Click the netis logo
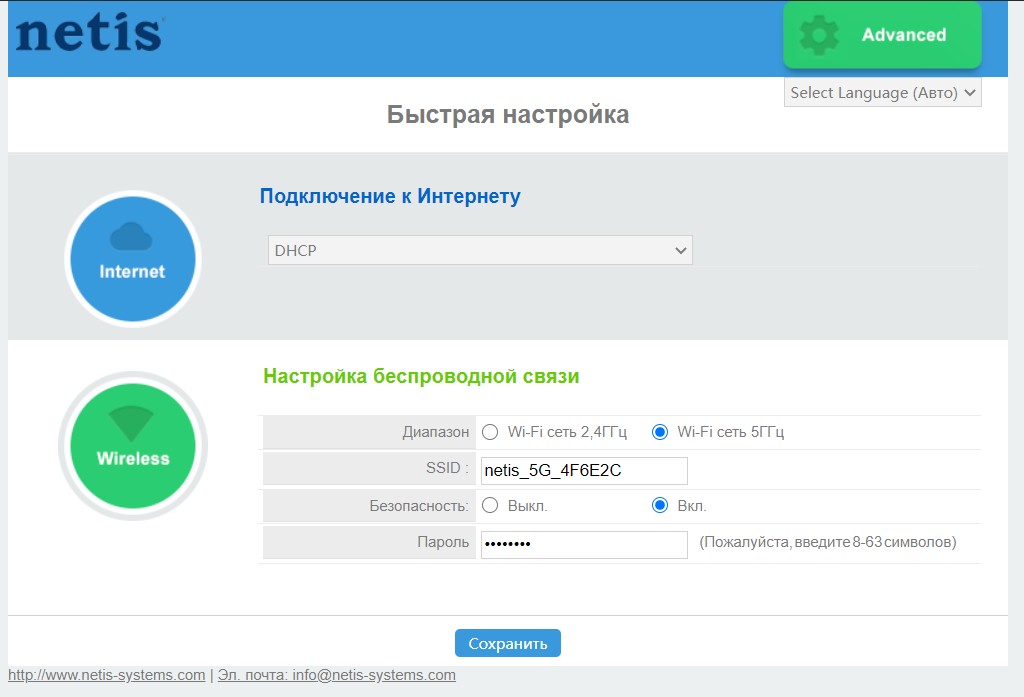Image resolution: width=1024 pixels, height=697 pixels. coord(88,33)
